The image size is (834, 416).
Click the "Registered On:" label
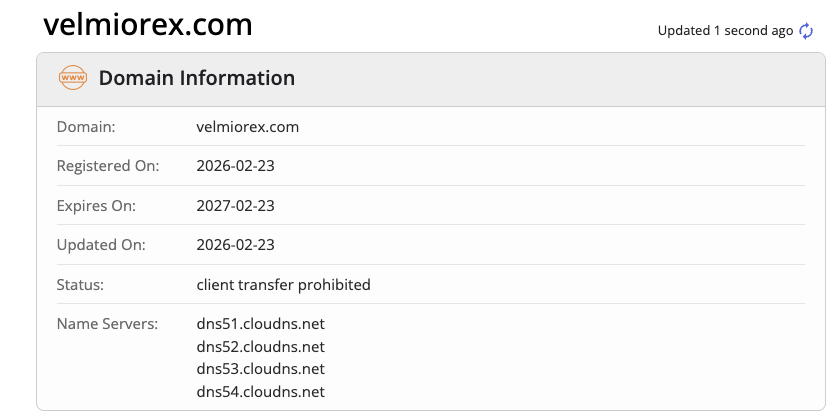pos(107,166)
